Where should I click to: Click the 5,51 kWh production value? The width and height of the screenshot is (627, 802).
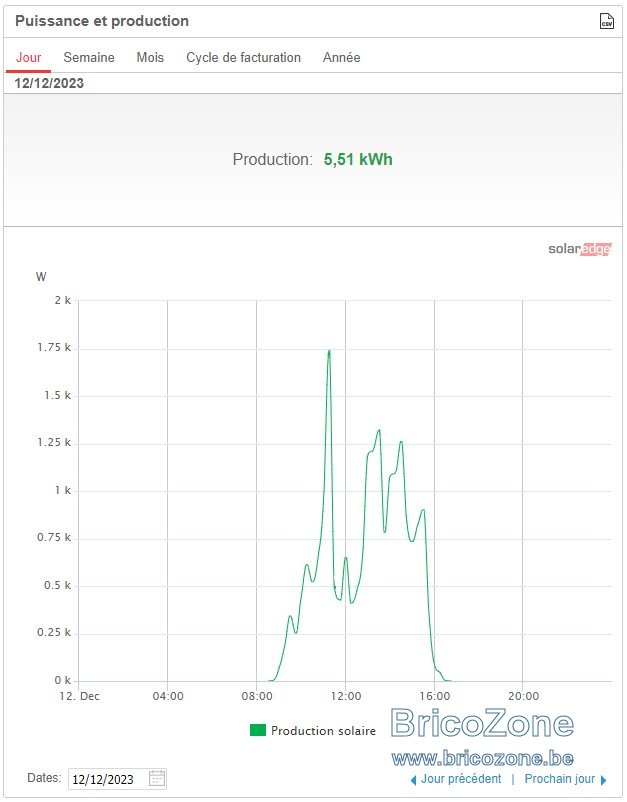pyautogui.click(x=358, y=160)
